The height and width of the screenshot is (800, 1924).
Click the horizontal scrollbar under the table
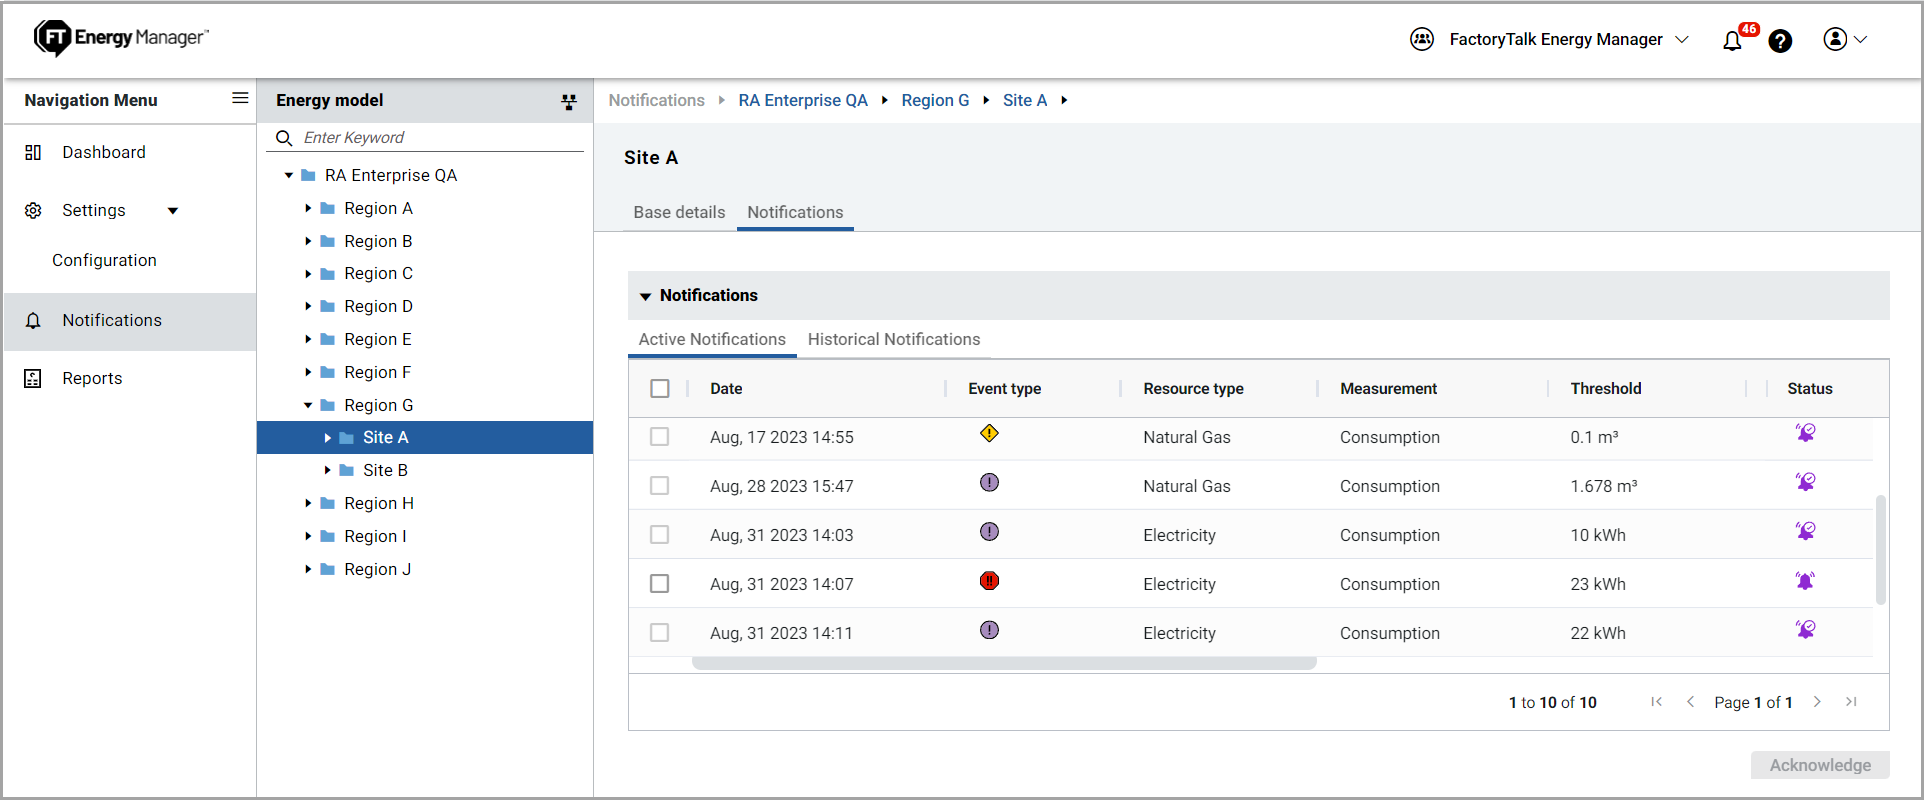pyautogui.click(x=1004, y=663)
